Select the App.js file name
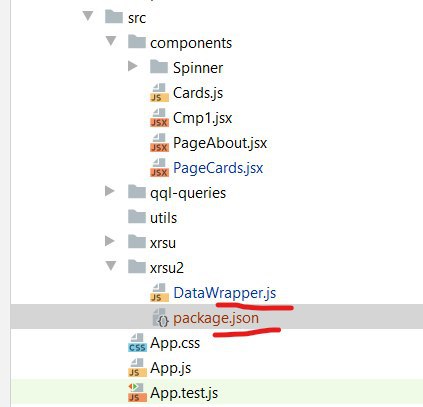Viewport: 423px width, 407px height. (170, 368)
